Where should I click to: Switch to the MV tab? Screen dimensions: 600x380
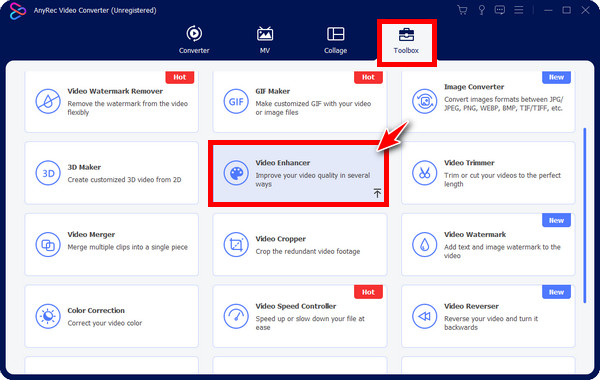[x=265, y=40]
